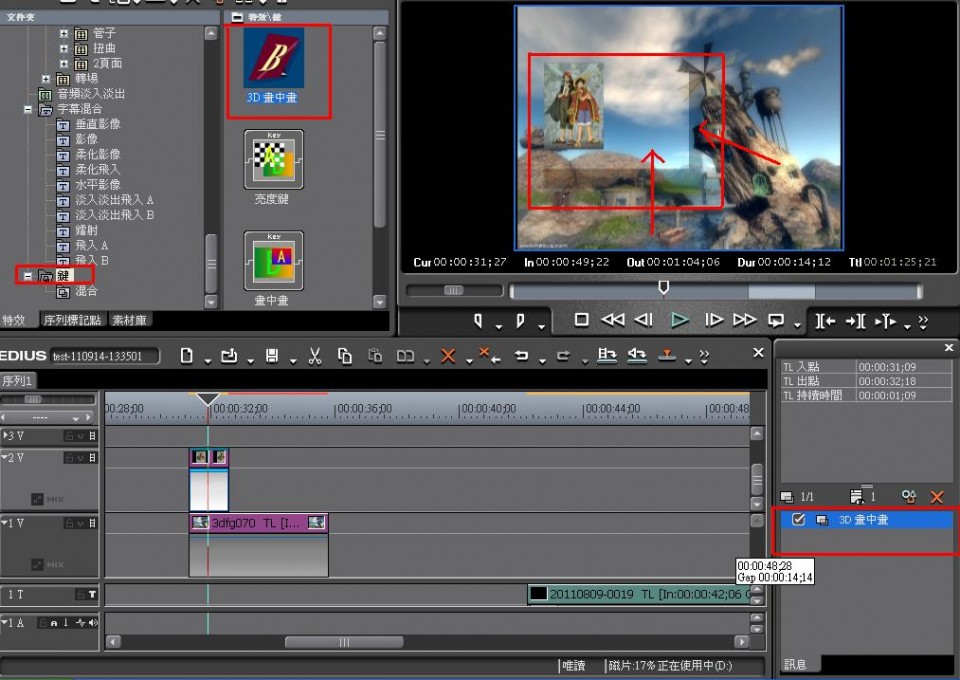Click the Undo arrow icon in timeline toolbar
This screenshot has height=680, width=960.
point(521,356)
